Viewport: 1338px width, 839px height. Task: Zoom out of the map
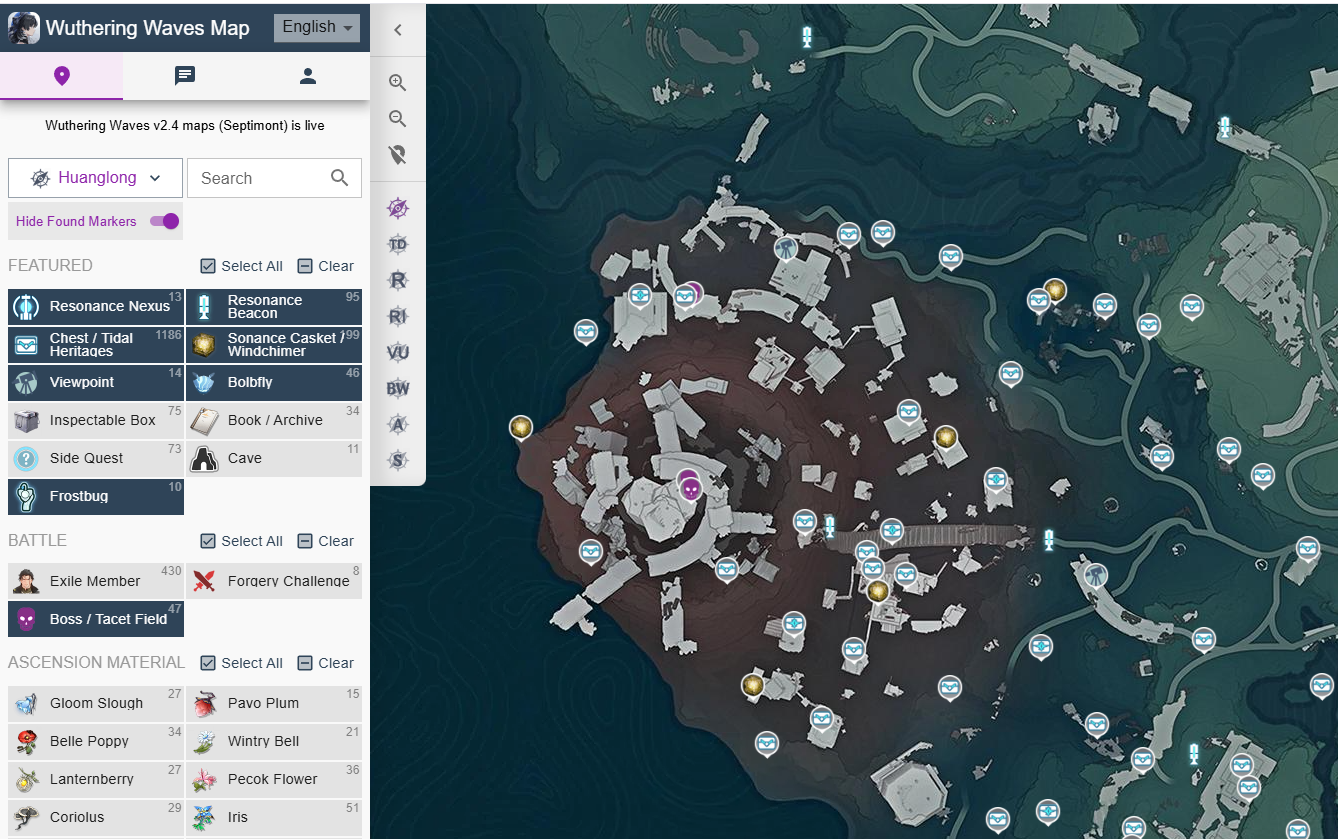(x=398, y=119)
